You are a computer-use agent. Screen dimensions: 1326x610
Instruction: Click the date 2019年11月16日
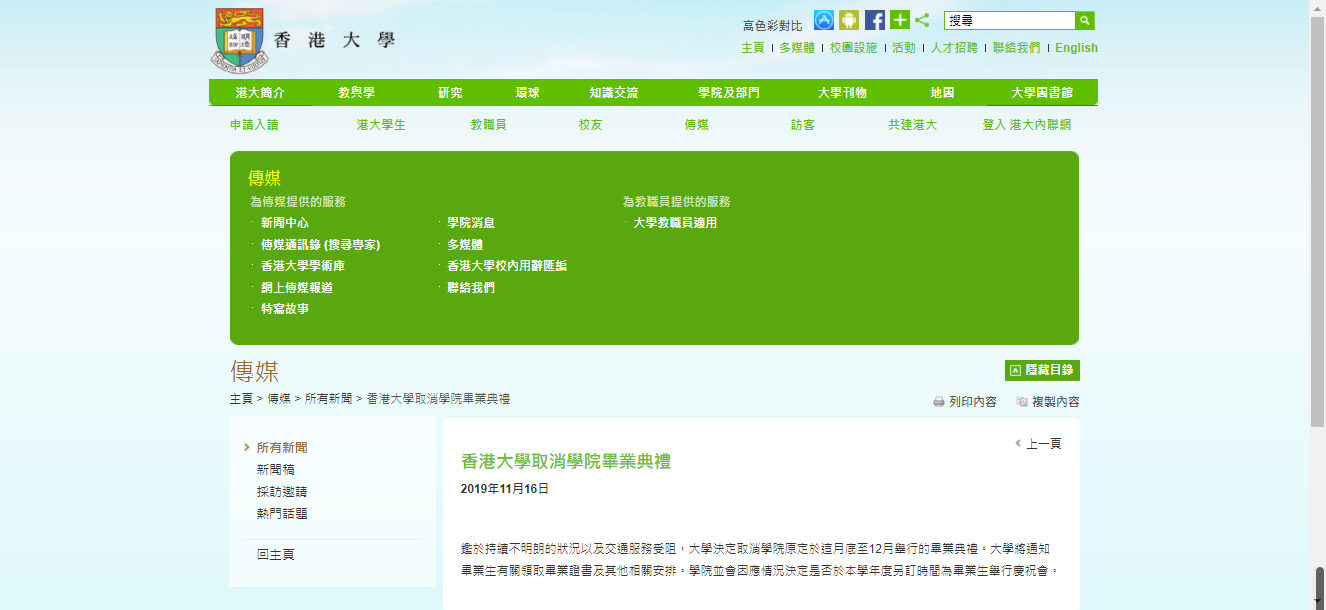pos(505,489)
